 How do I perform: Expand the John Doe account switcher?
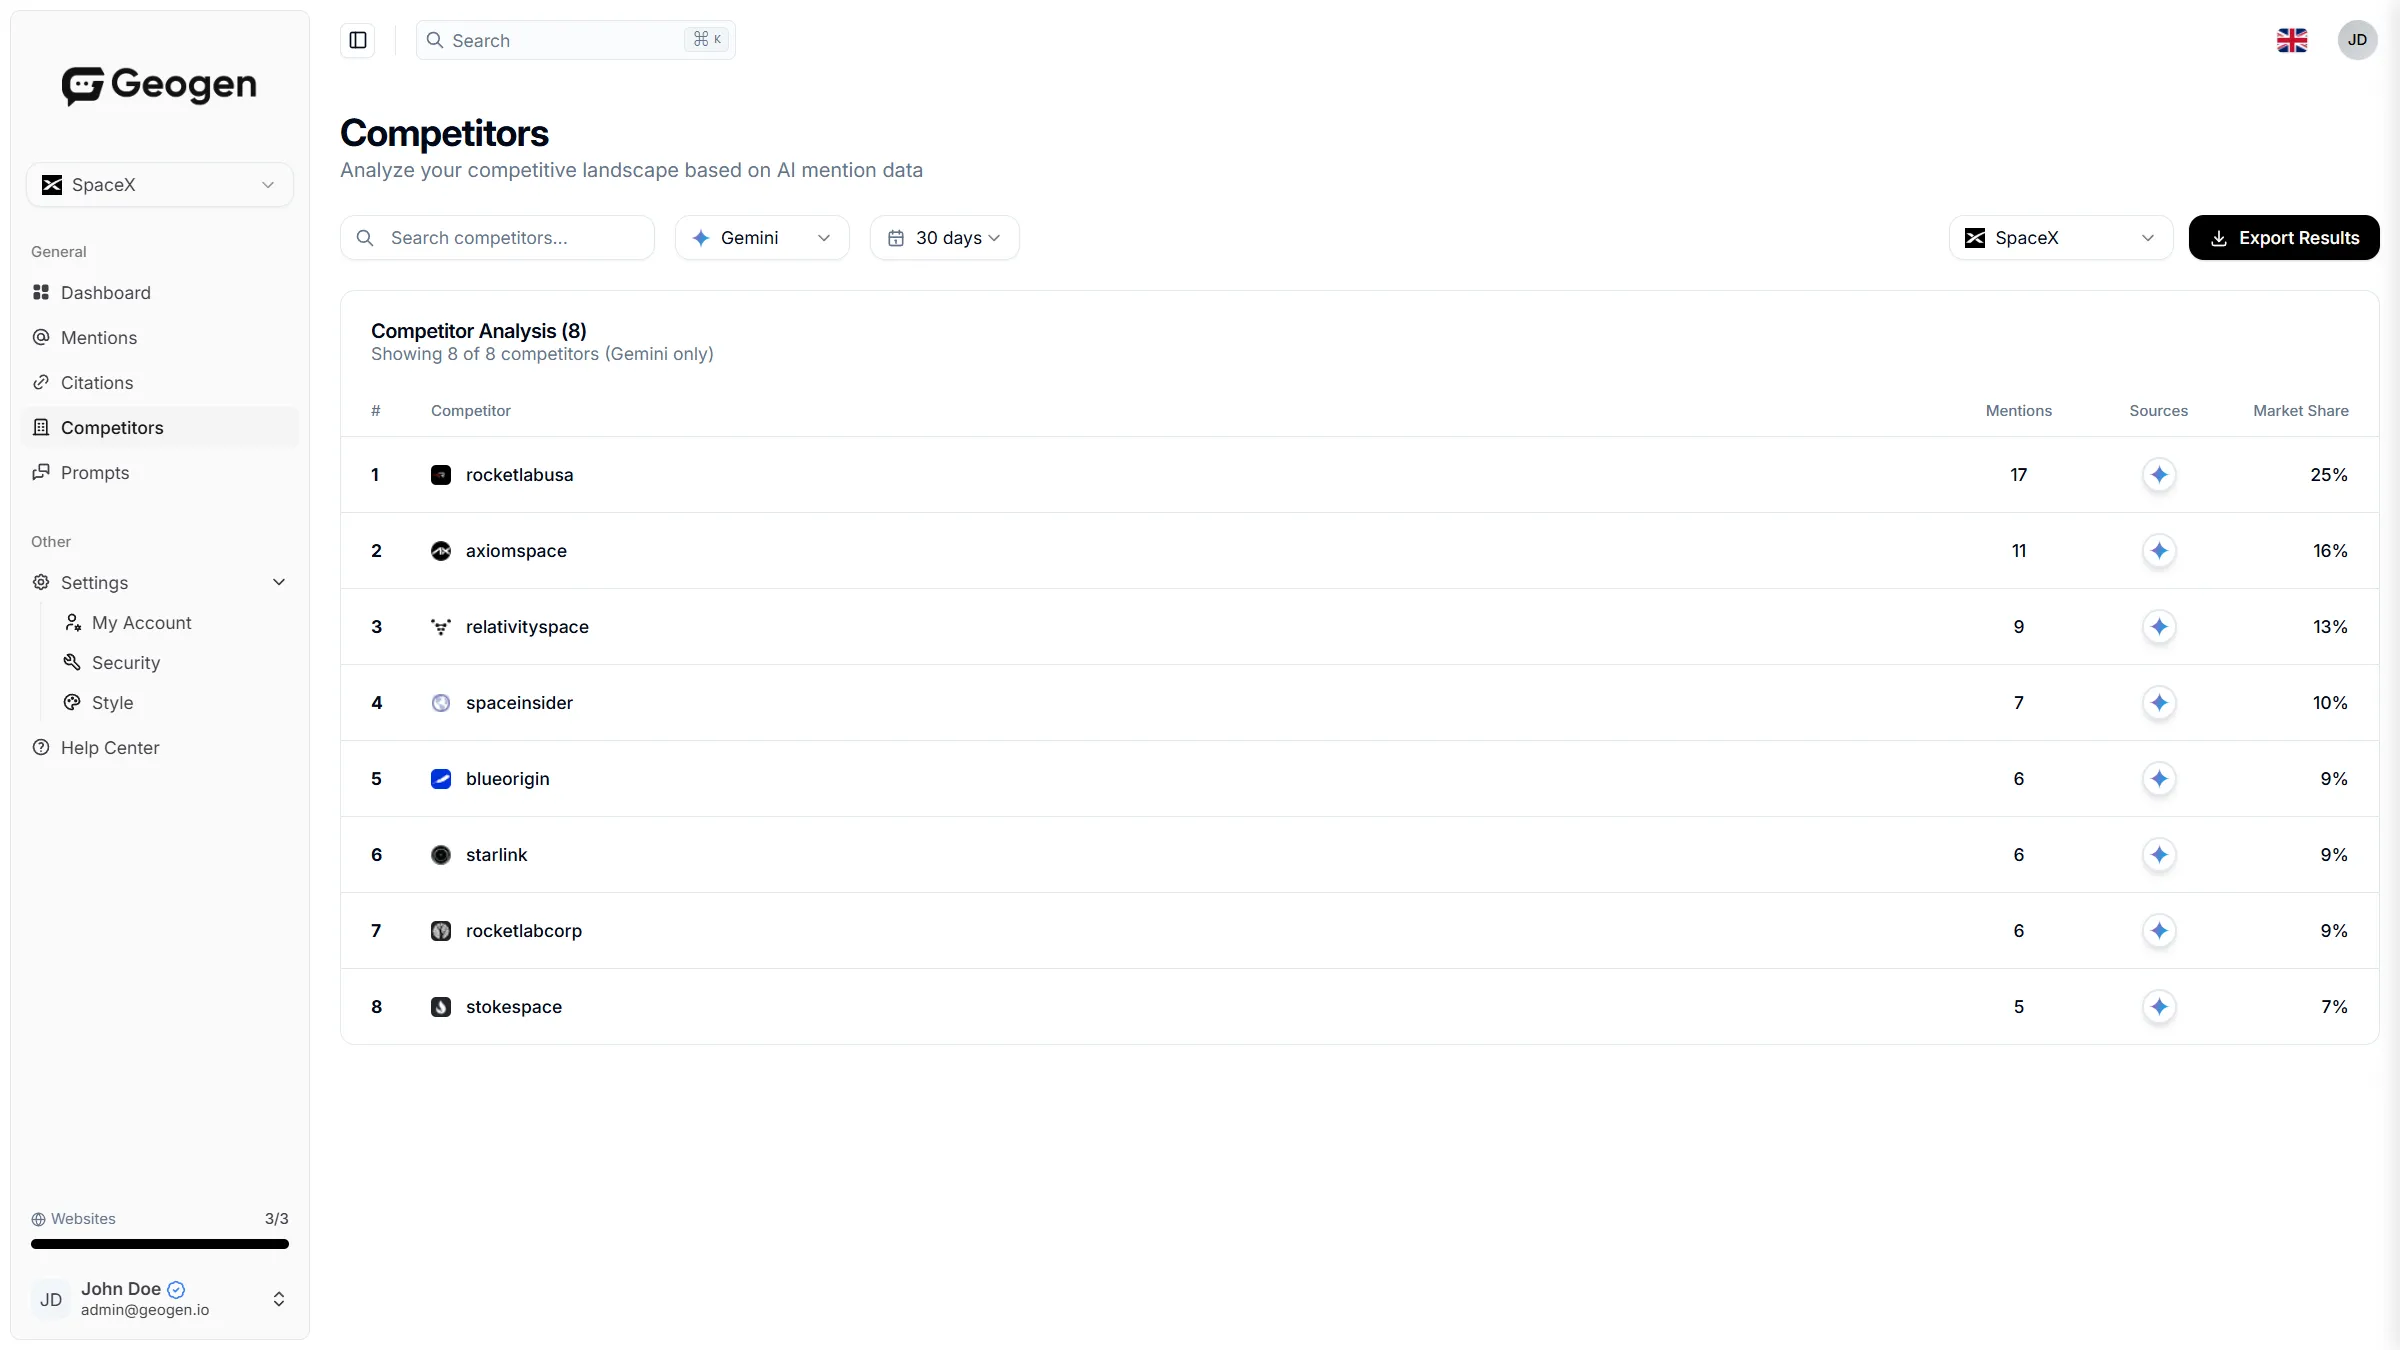coord(279,1299)
